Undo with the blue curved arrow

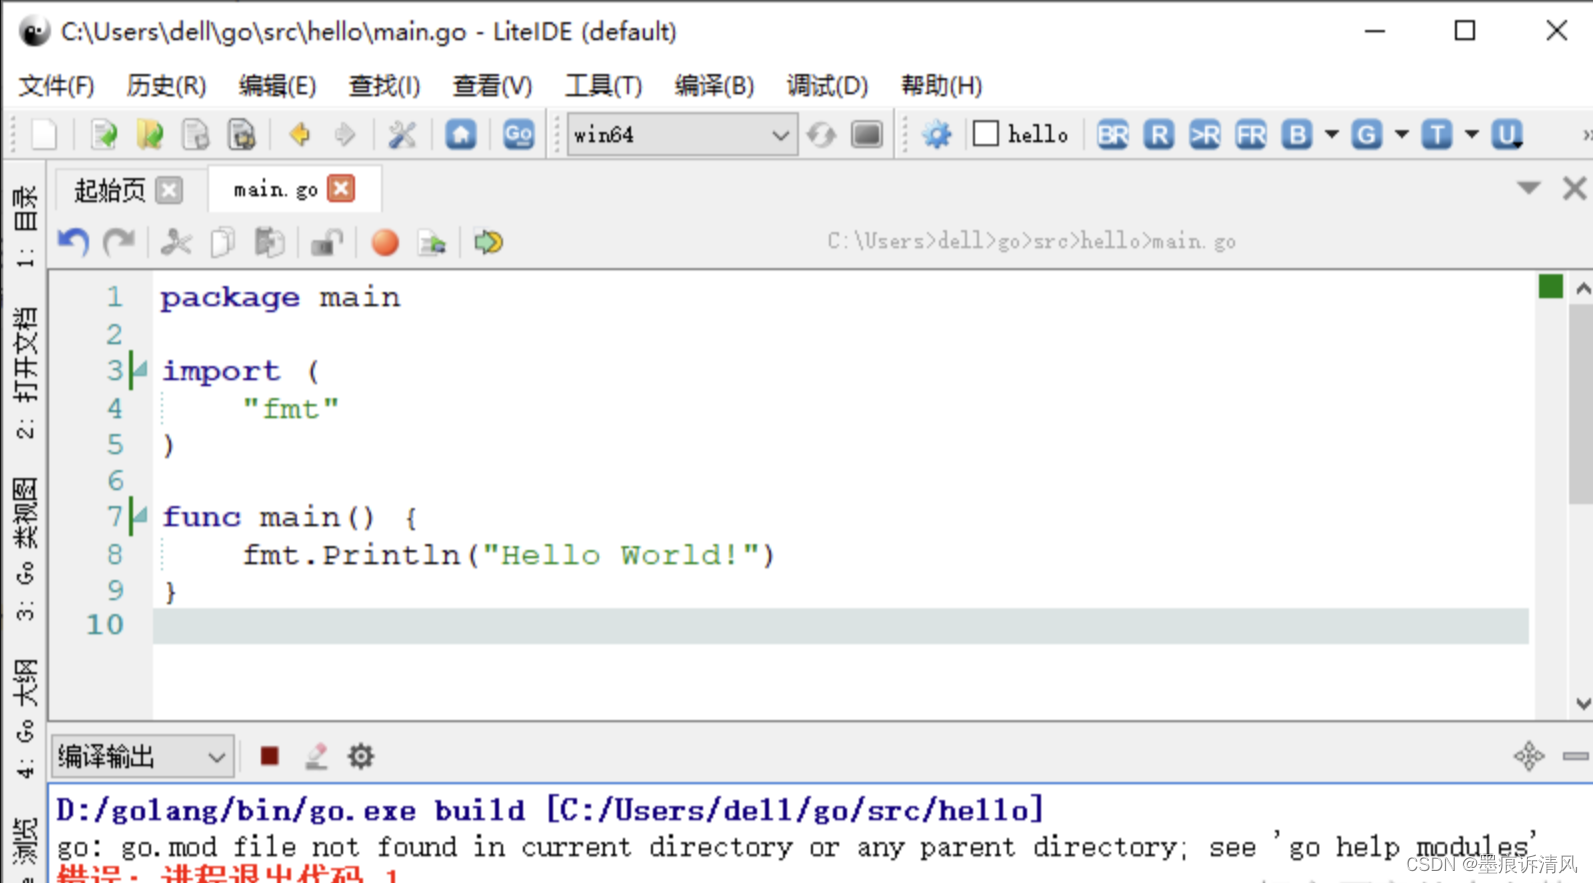click(x=73, y=242)
